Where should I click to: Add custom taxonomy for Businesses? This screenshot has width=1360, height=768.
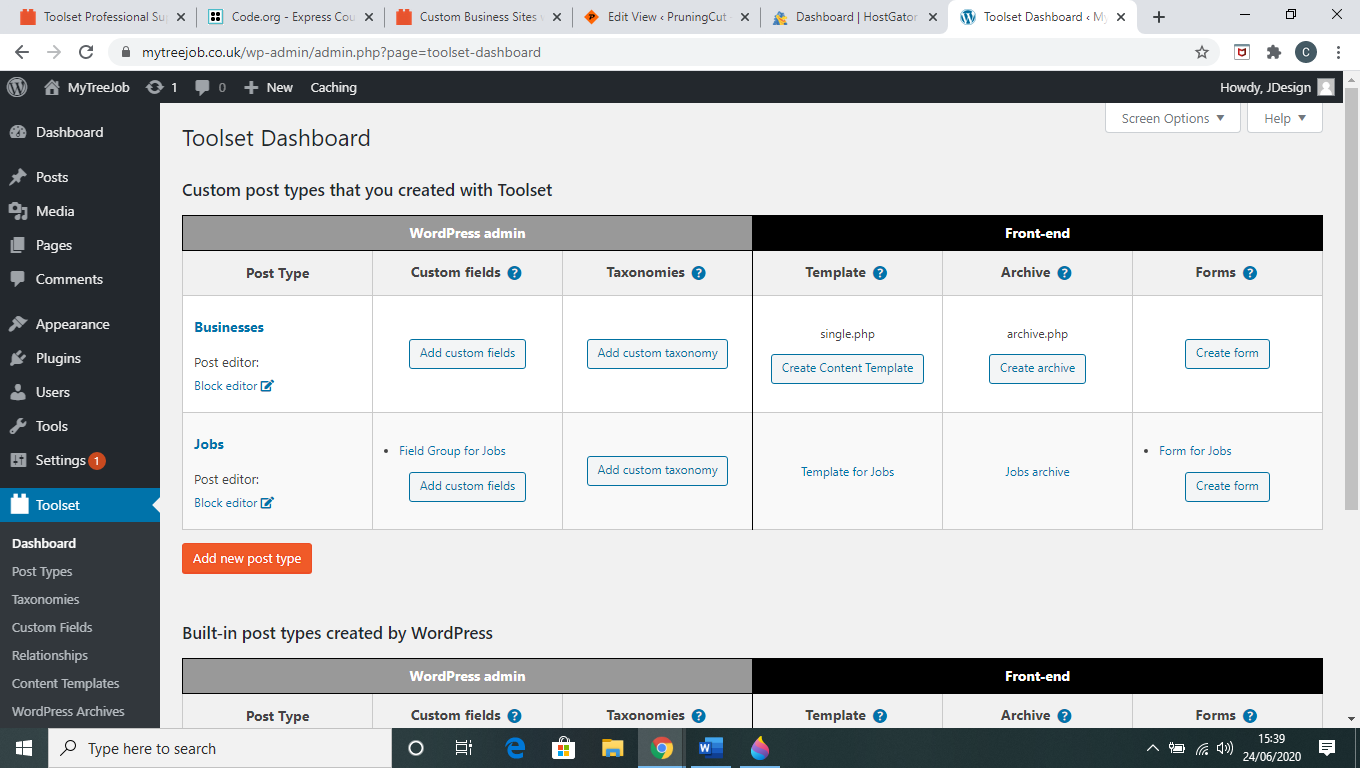[x=657, y=353]
